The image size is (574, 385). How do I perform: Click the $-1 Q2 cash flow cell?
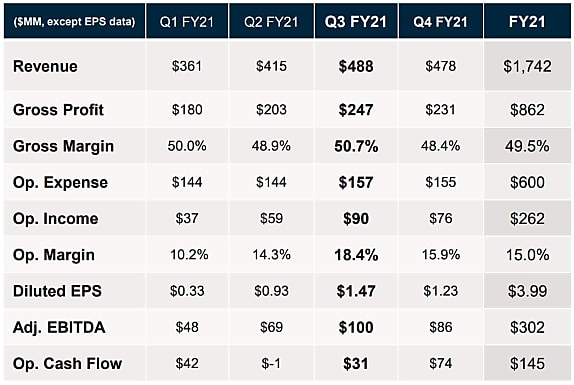271,363
